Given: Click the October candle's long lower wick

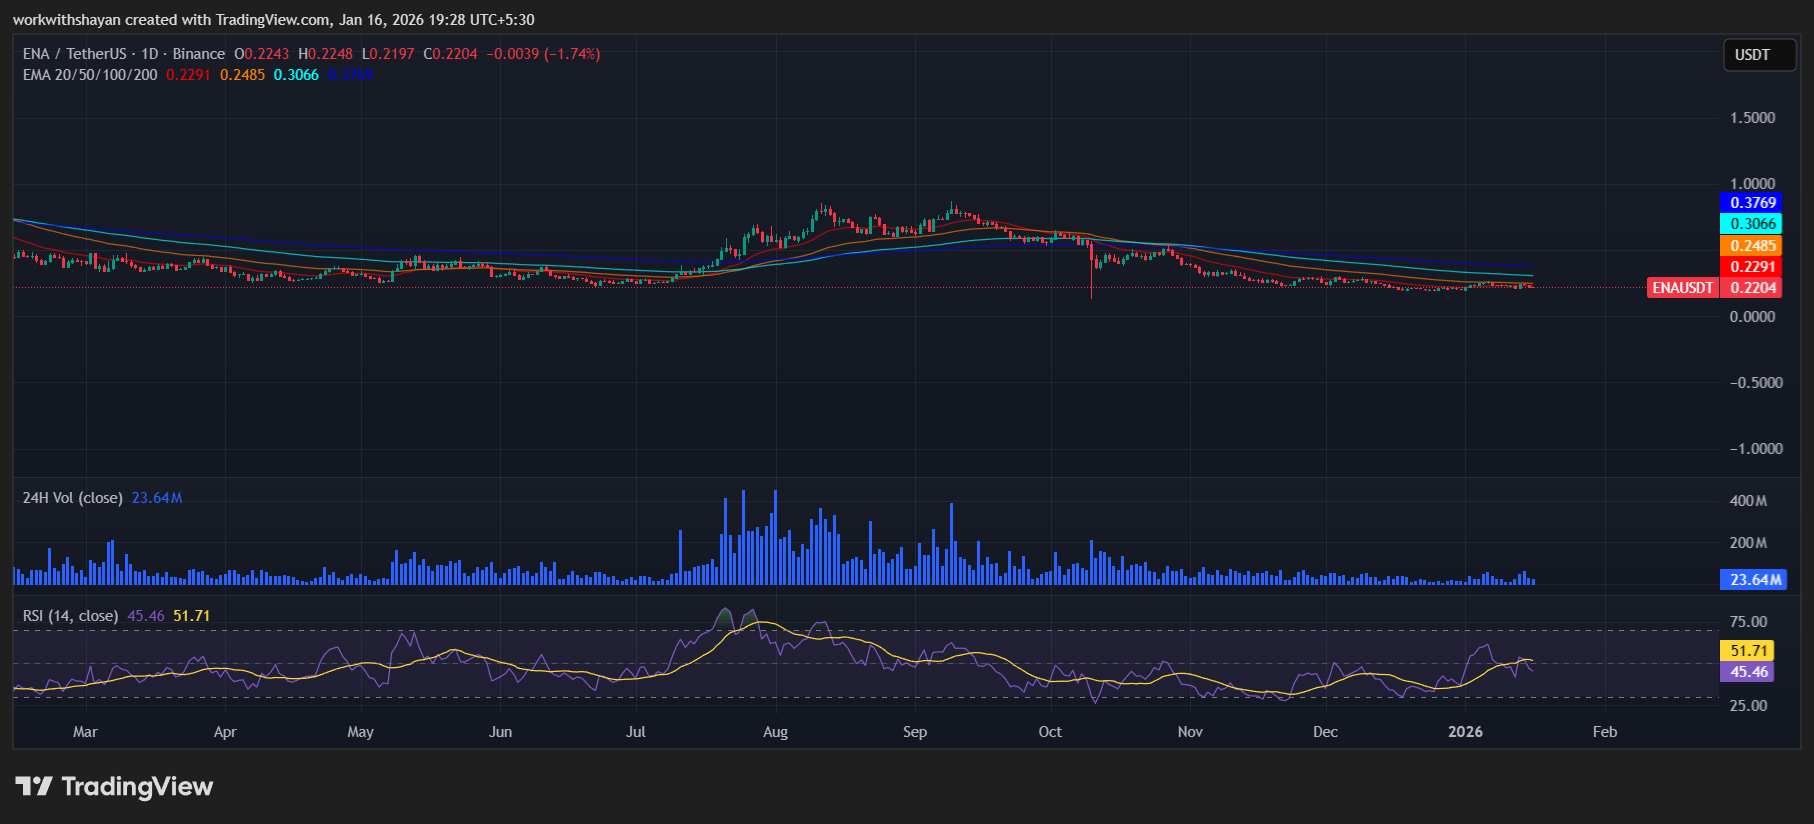Looking at the screenshot, I should (1091, 285).
